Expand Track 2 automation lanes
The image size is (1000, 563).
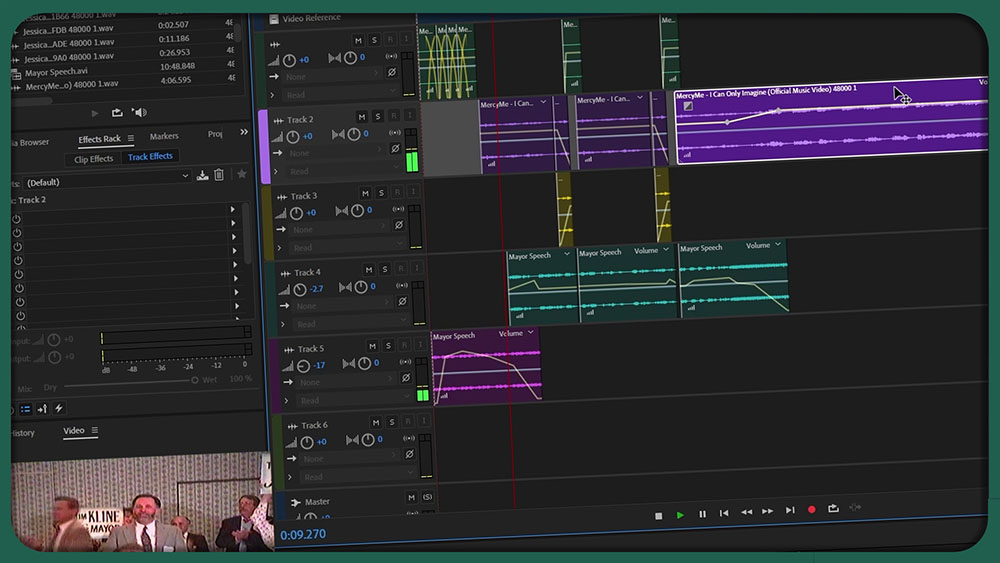276,172
